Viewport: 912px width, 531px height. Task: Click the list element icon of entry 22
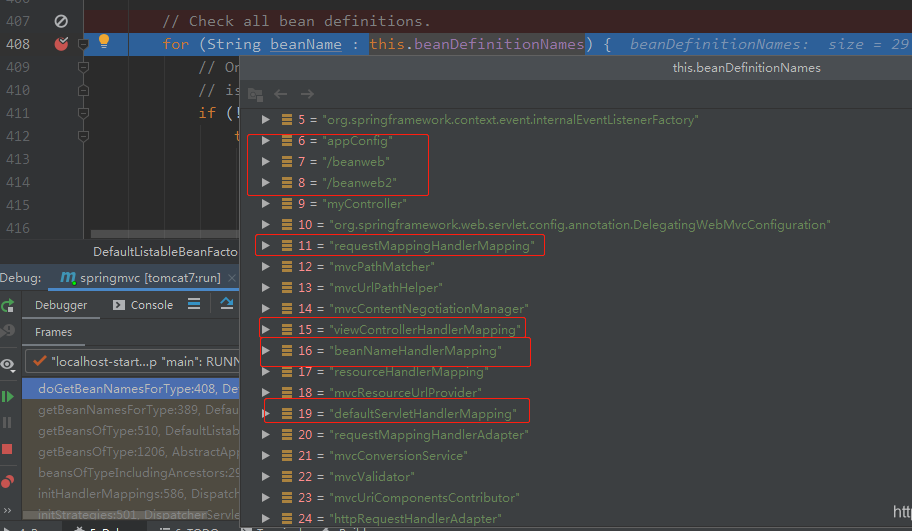(x=287, y=476)
